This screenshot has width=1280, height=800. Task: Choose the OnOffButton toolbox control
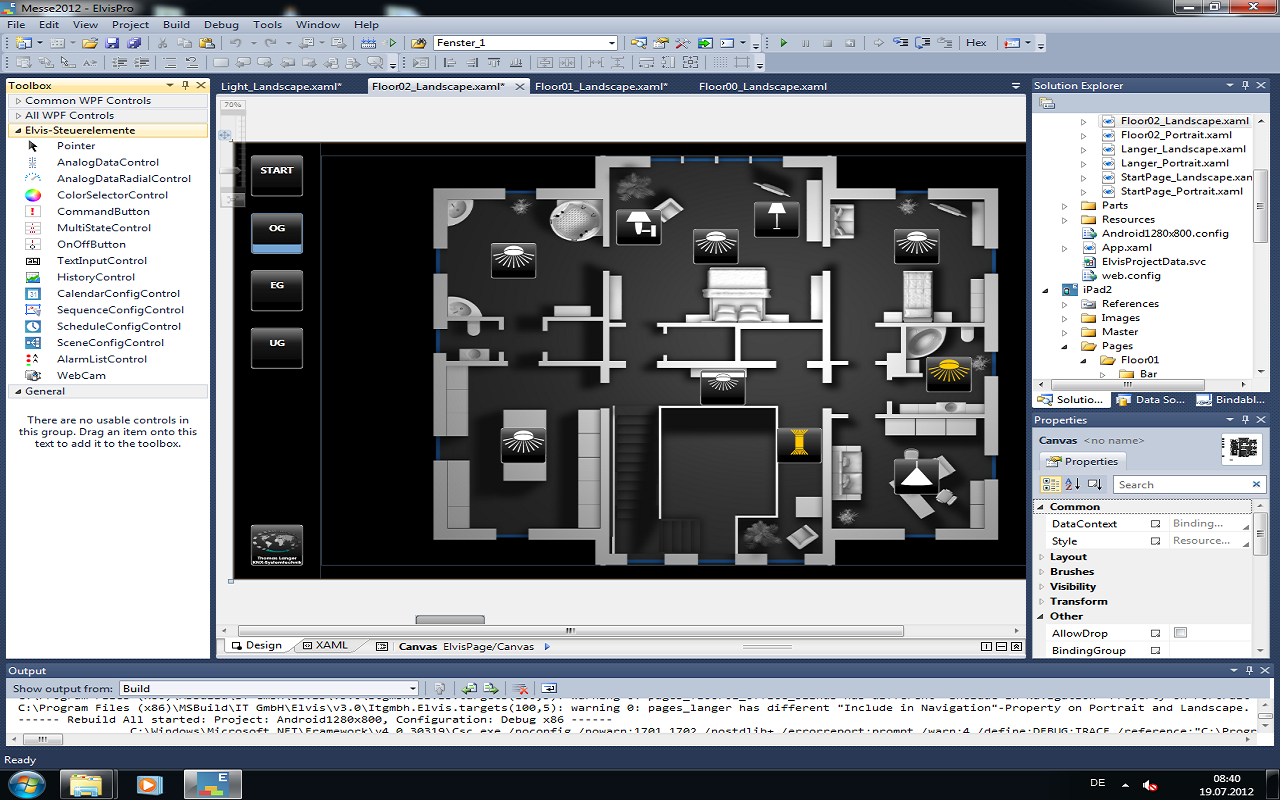tap(90, 244)
